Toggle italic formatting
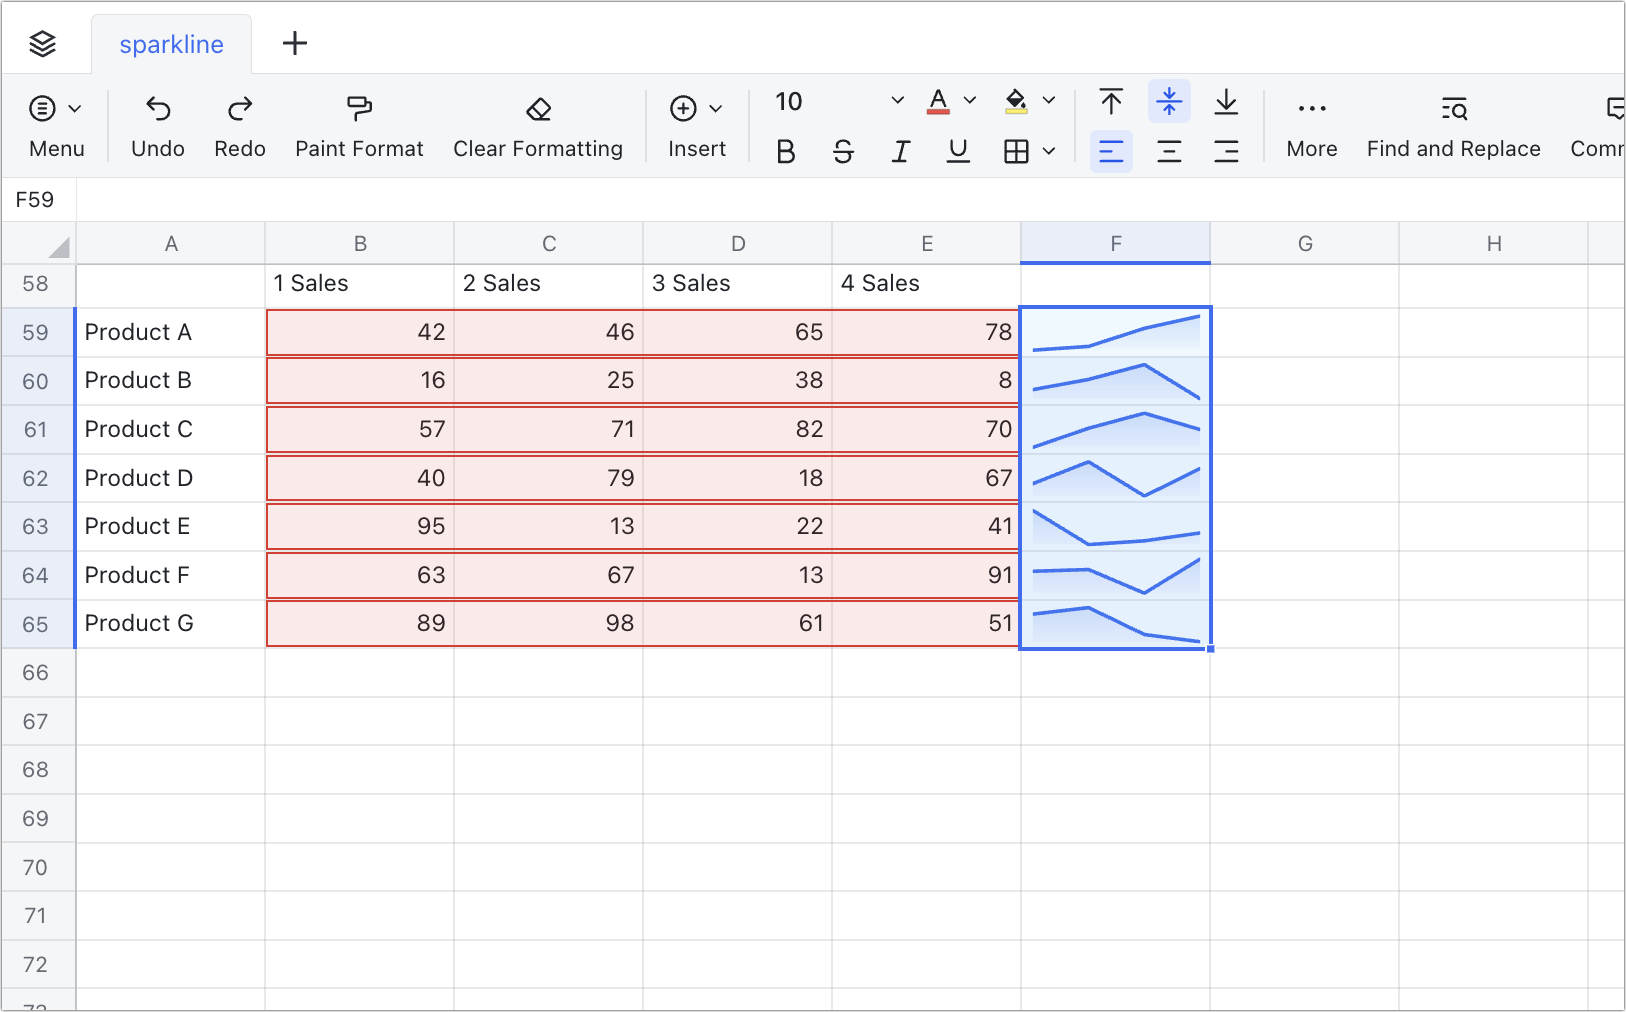 900,151
